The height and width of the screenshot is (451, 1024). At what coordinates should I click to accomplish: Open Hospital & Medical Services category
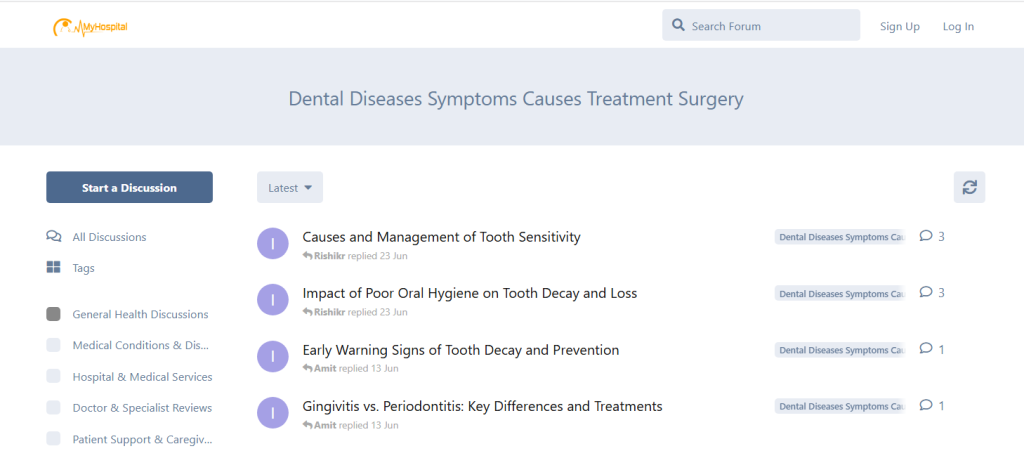coord(142,377)
